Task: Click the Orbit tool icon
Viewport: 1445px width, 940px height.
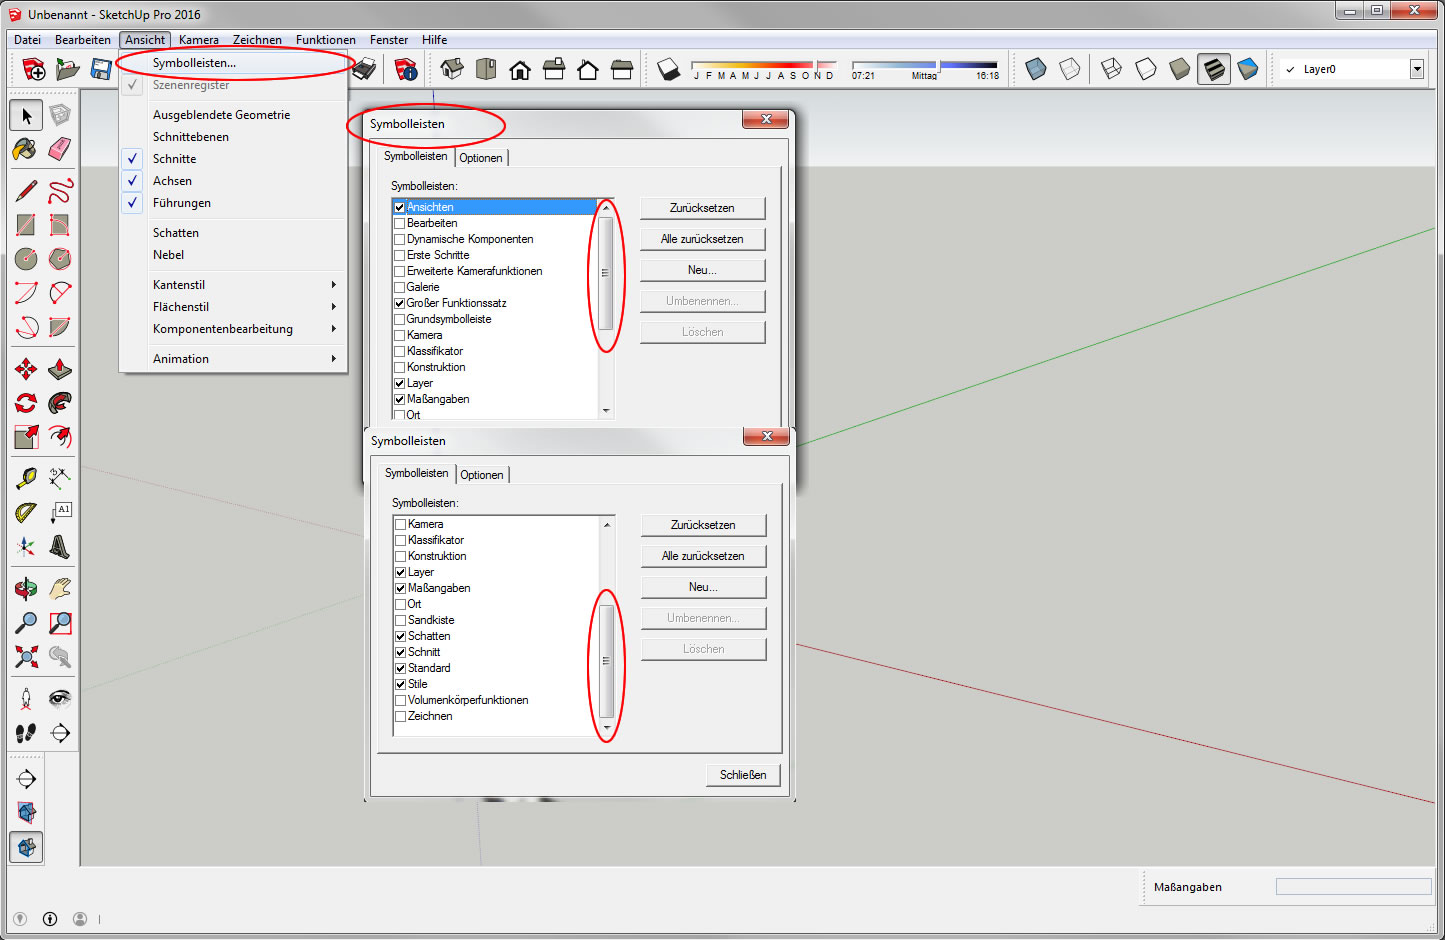Action: (26, 589)
